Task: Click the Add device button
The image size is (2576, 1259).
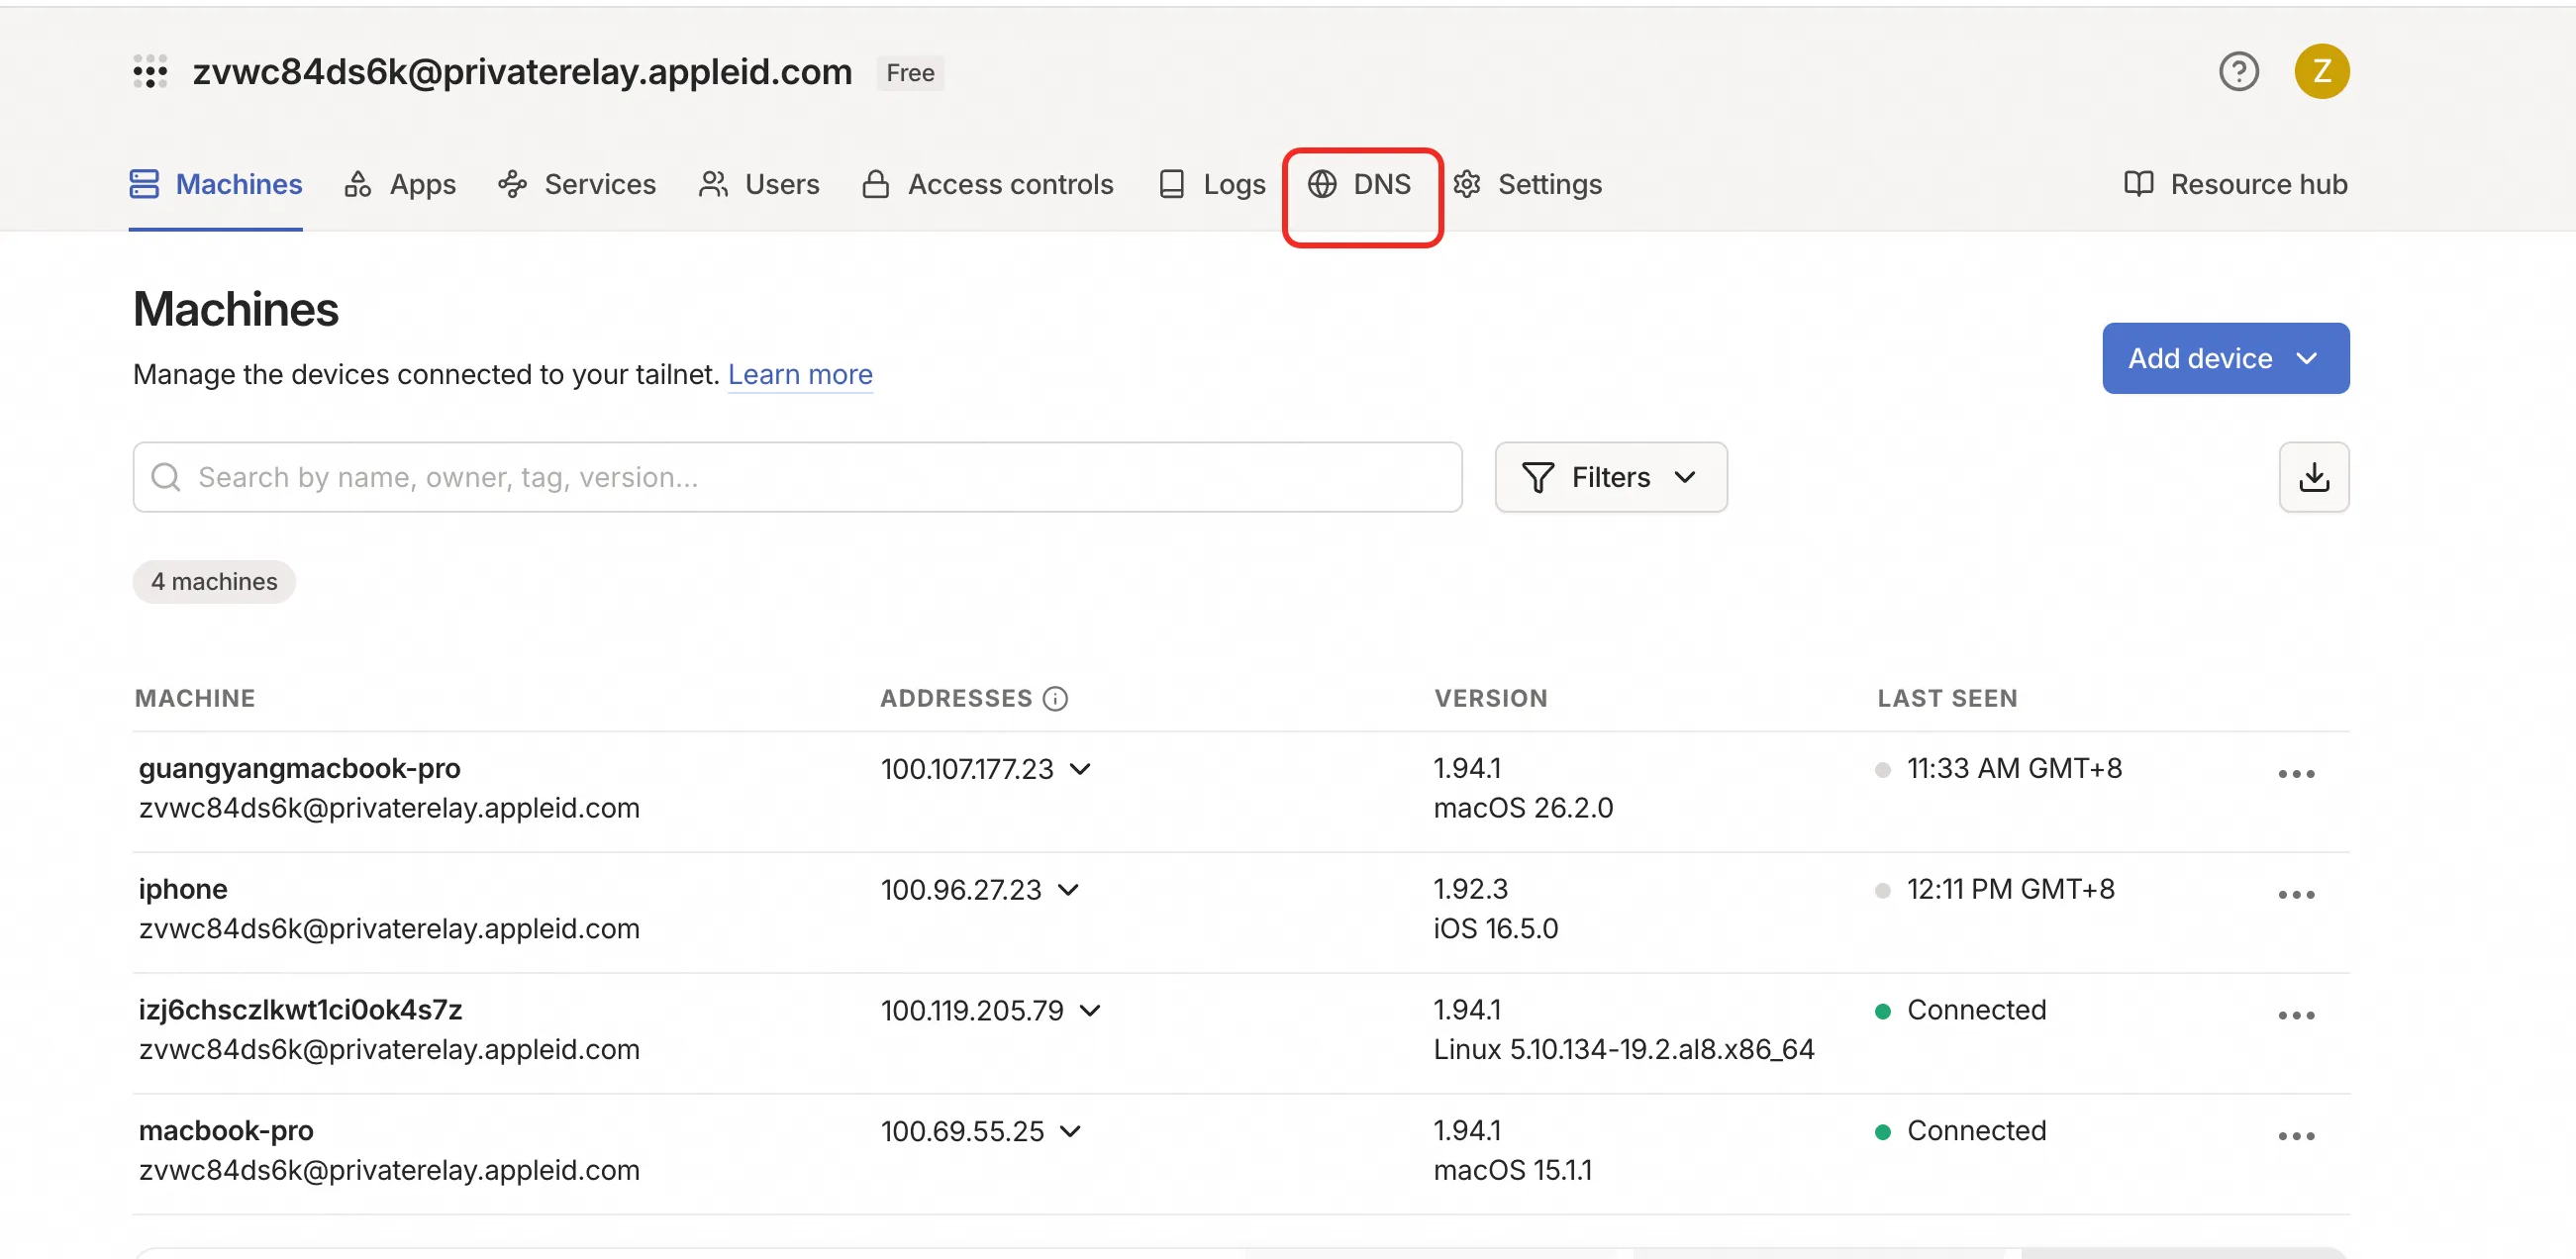Action: [x=2225, y=358]
